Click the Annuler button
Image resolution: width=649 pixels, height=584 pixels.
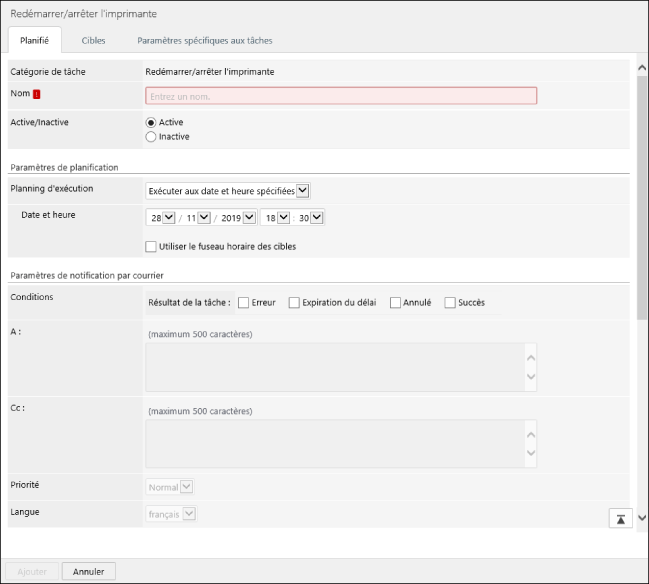point(89,572)
